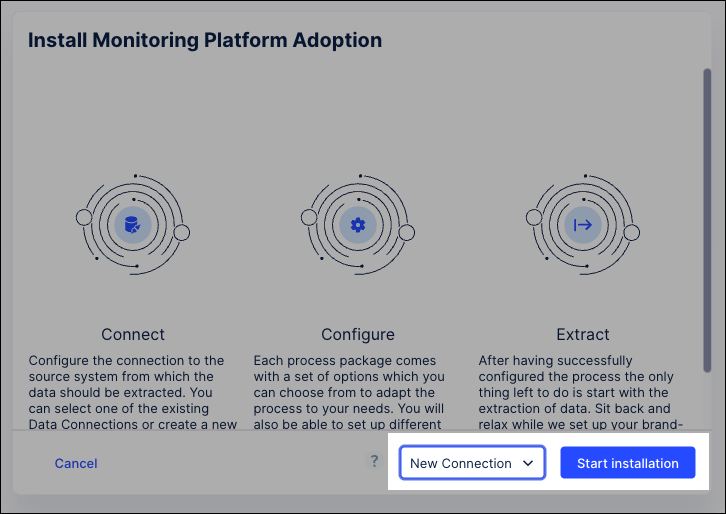Expand the chevron arrow beside New Connection
726x514 pixels.
click(528, 463)
